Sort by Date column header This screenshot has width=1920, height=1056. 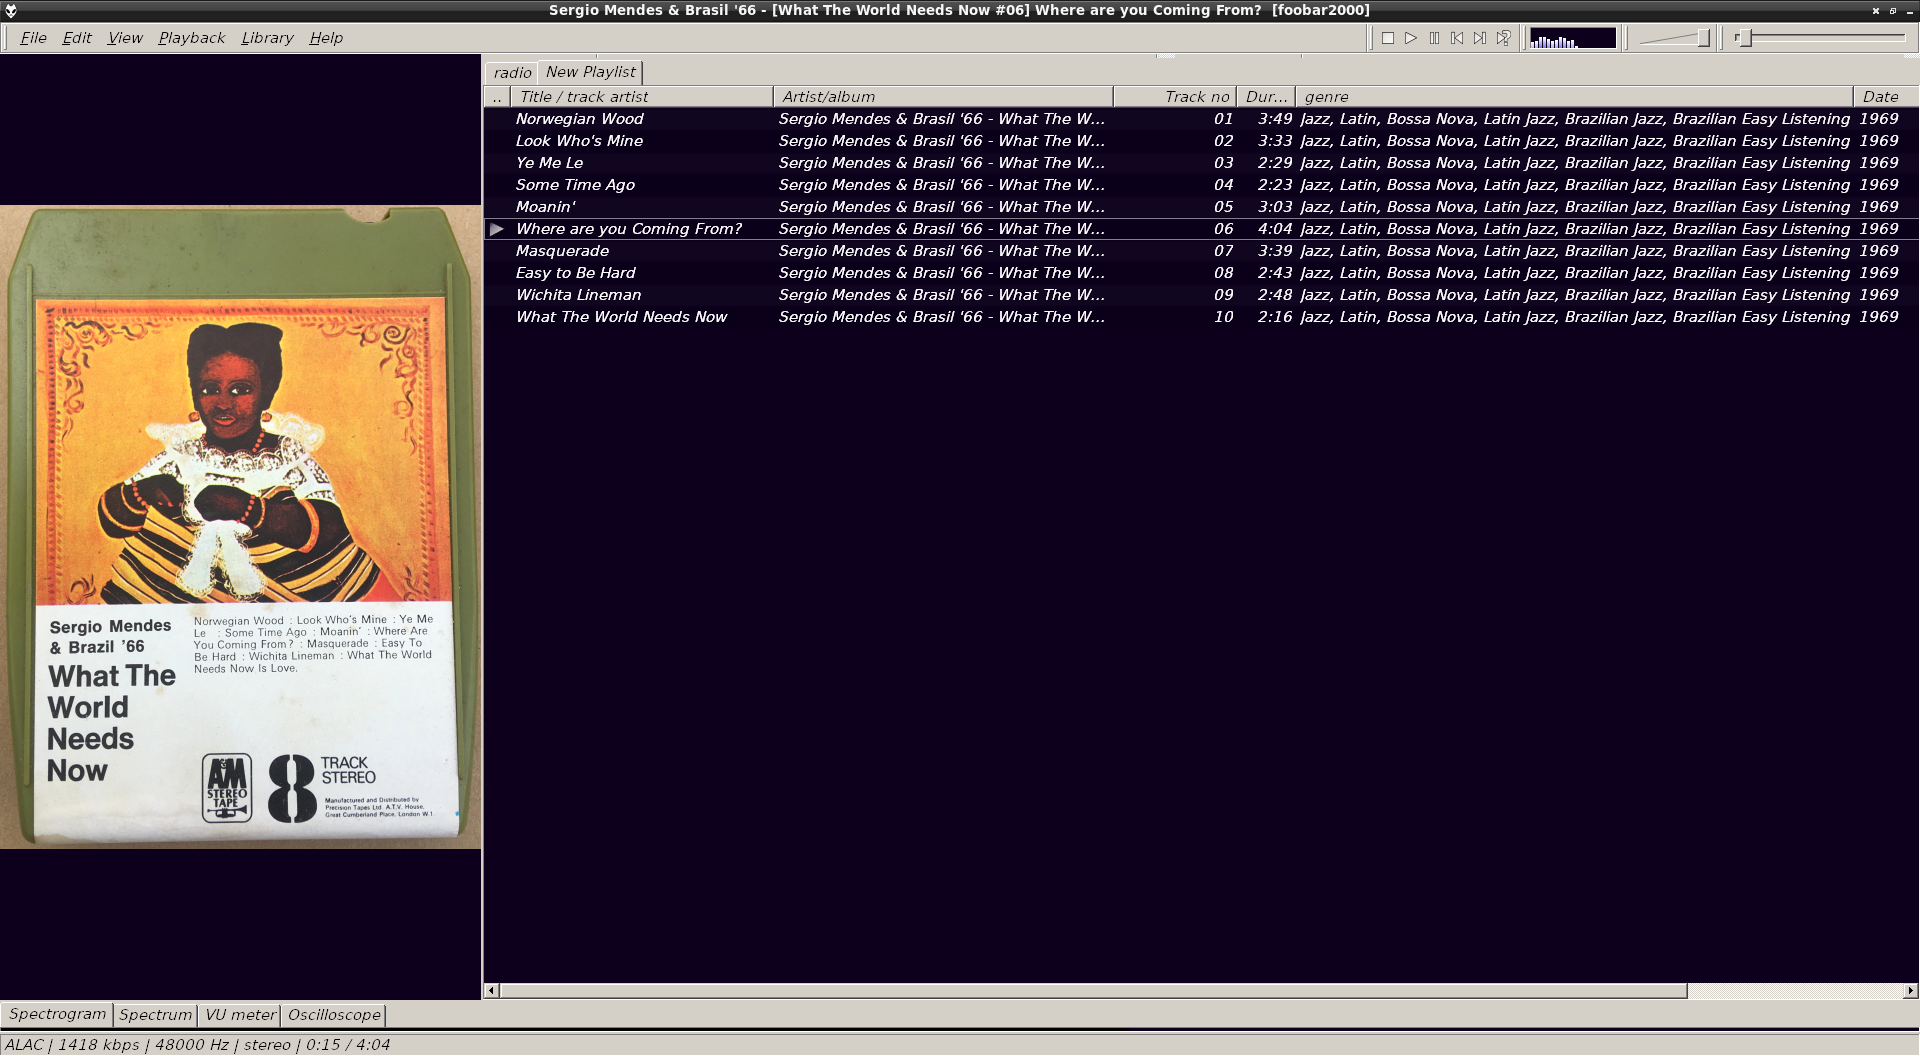[1886, 97]
